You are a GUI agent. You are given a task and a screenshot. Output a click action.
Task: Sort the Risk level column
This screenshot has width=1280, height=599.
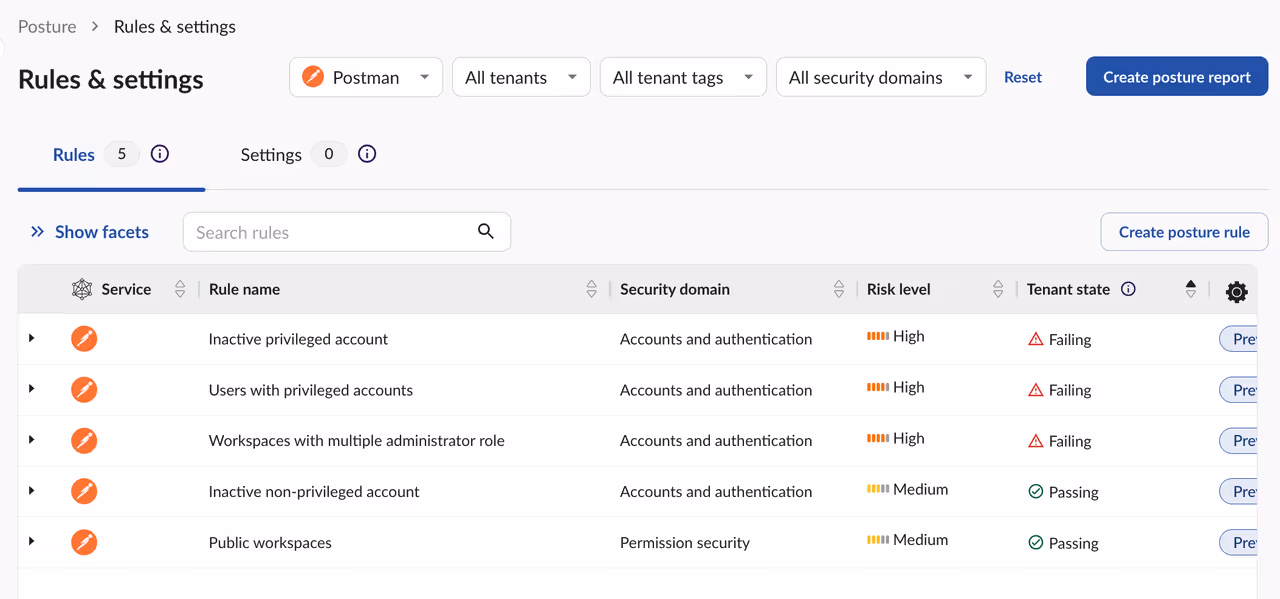coord(998,289)
